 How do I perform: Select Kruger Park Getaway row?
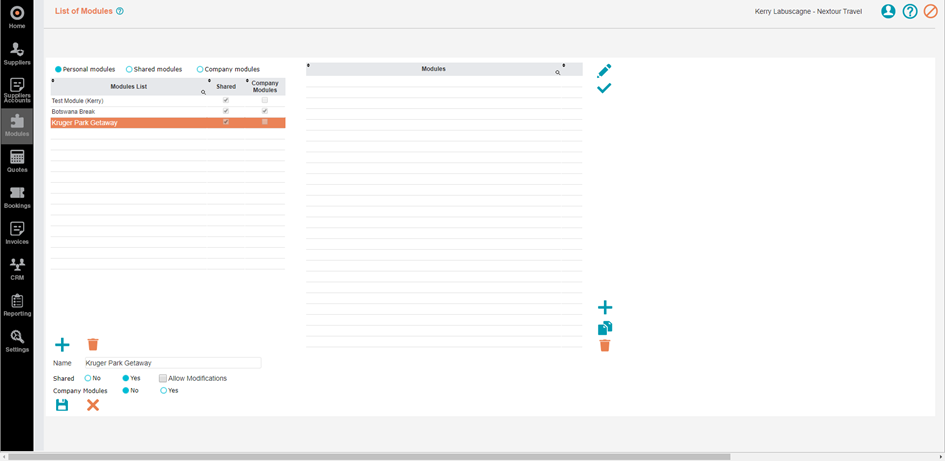click(x=168, y=122)
